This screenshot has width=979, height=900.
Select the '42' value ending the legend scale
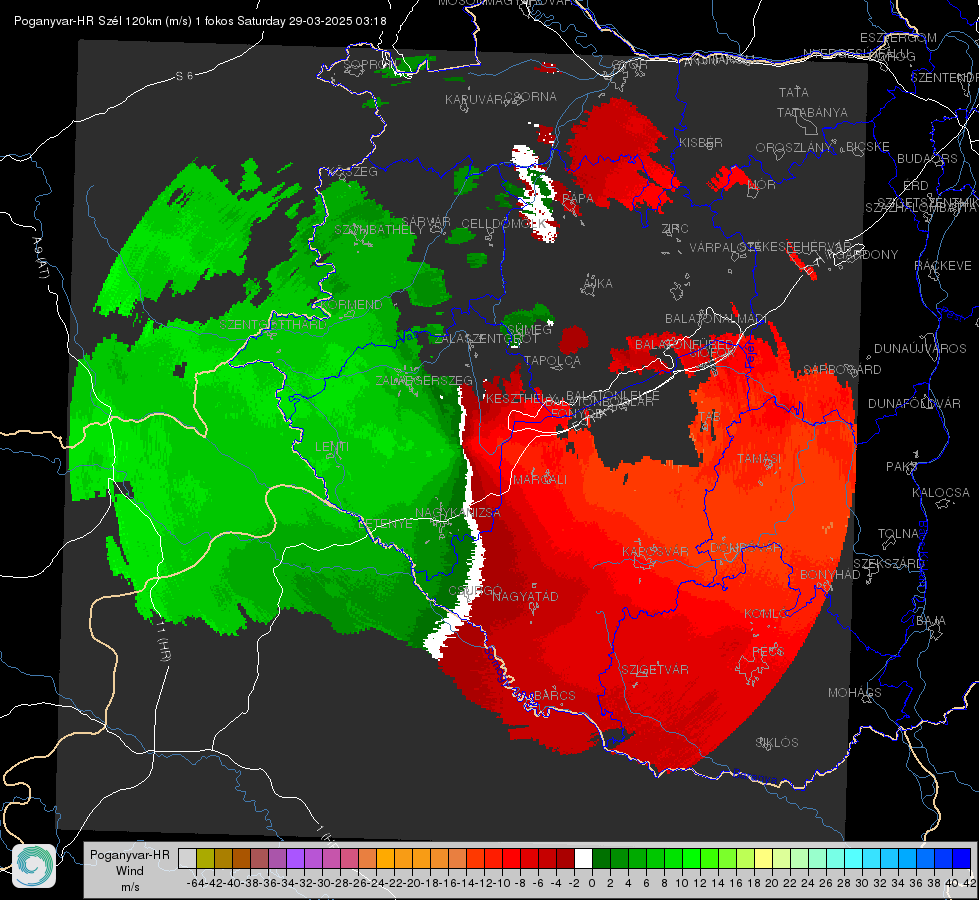pyautogui.click(x=969, y=883)
